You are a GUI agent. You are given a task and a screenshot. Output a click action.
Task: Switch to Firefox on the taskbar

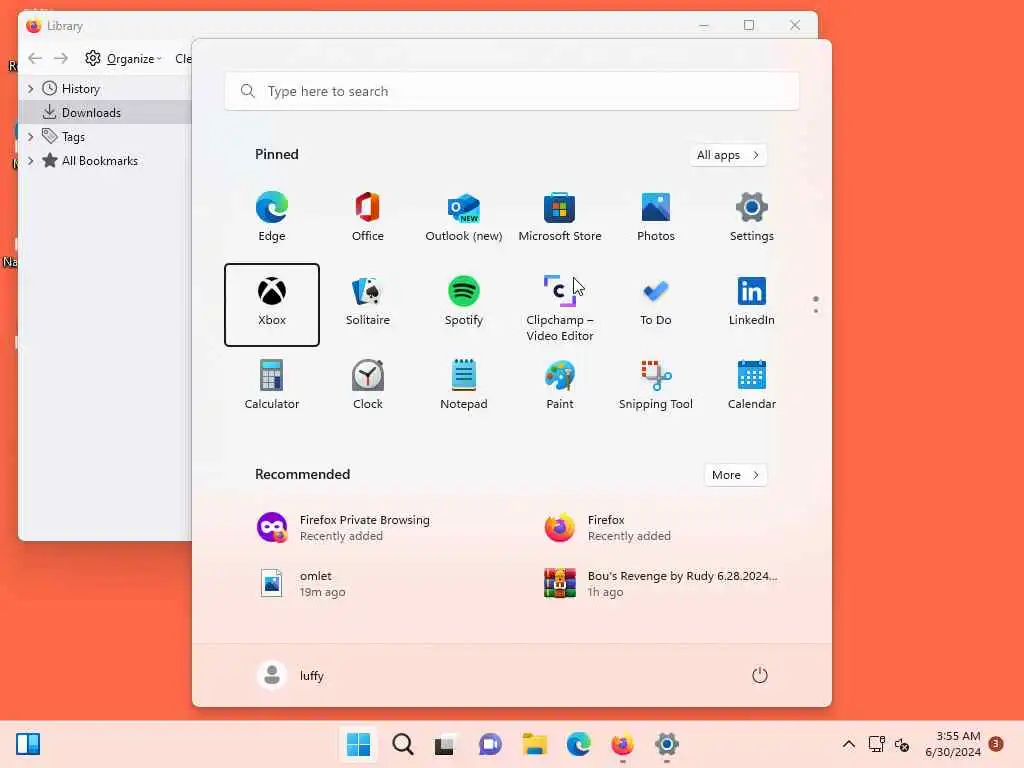[x=622, y=744]
